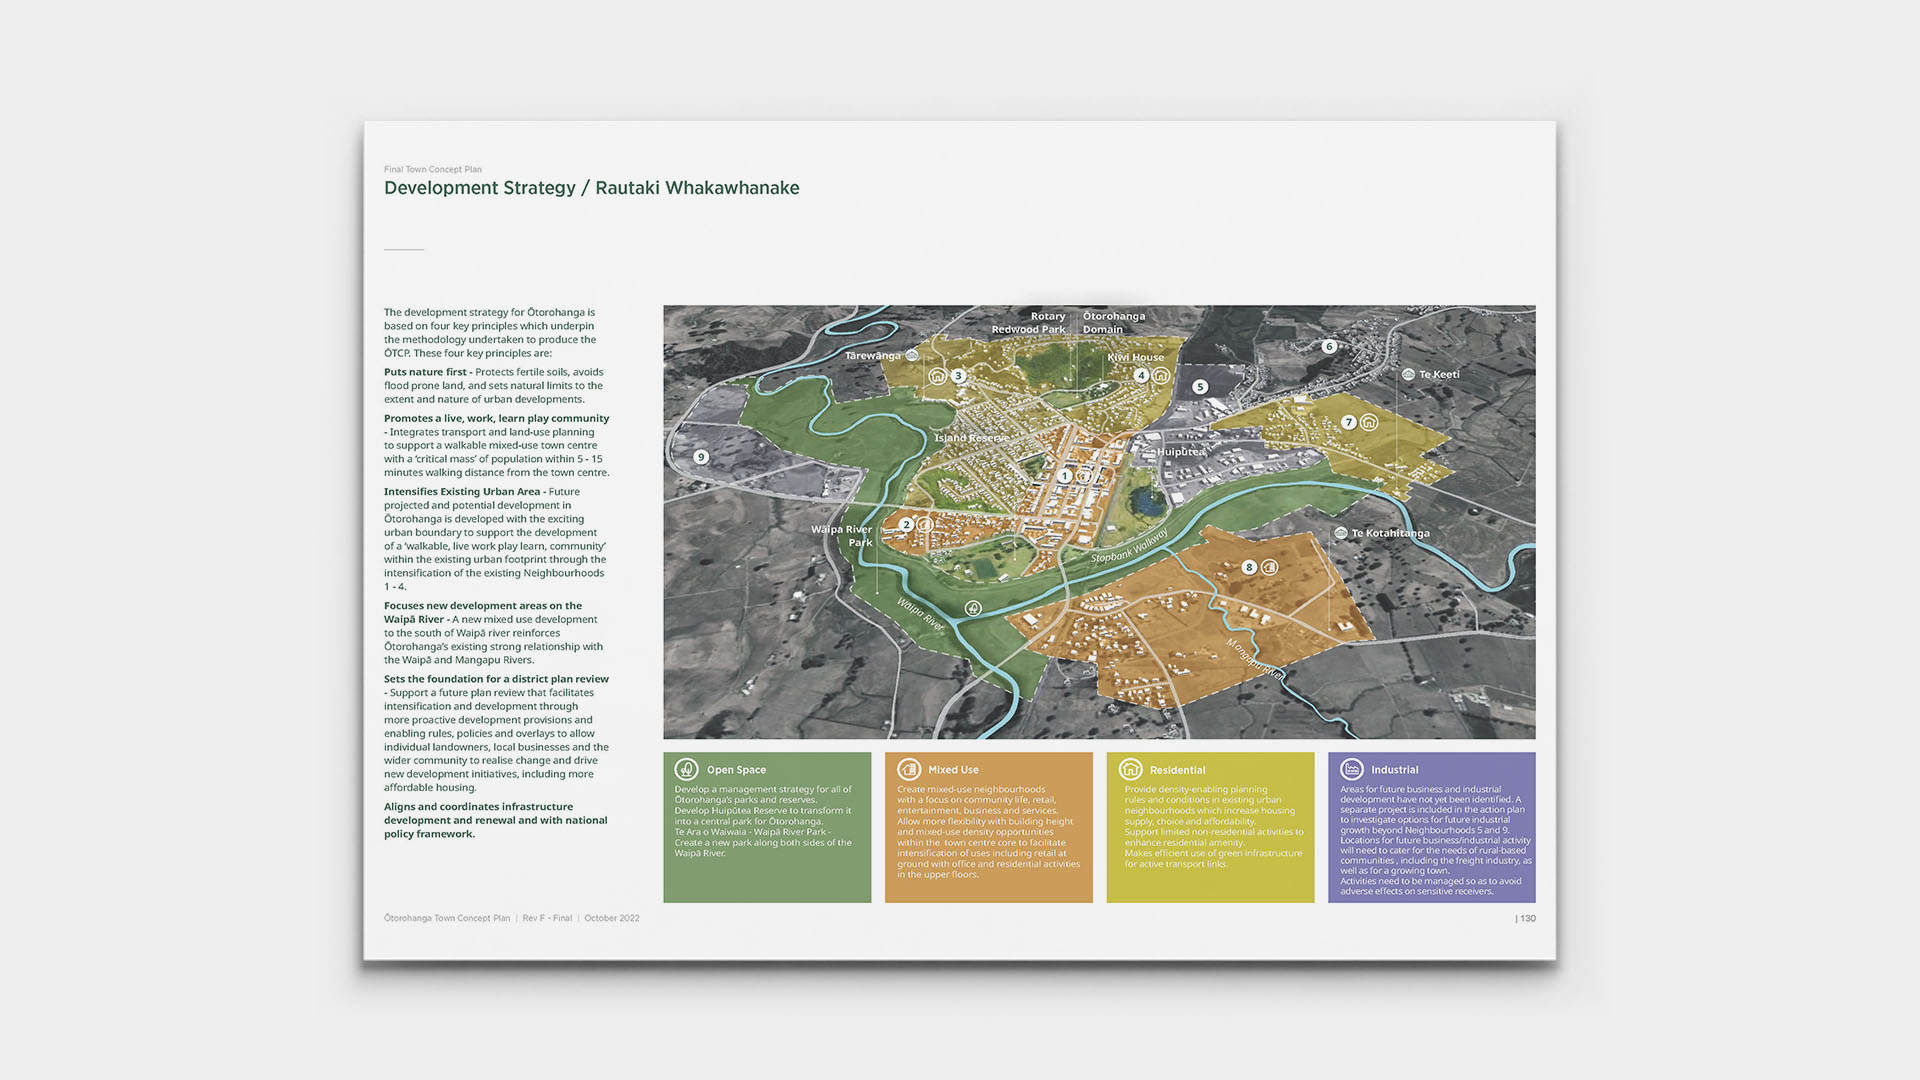
Task: Click the marae icon beside Tārewānga label
Action: coord(912,355)
